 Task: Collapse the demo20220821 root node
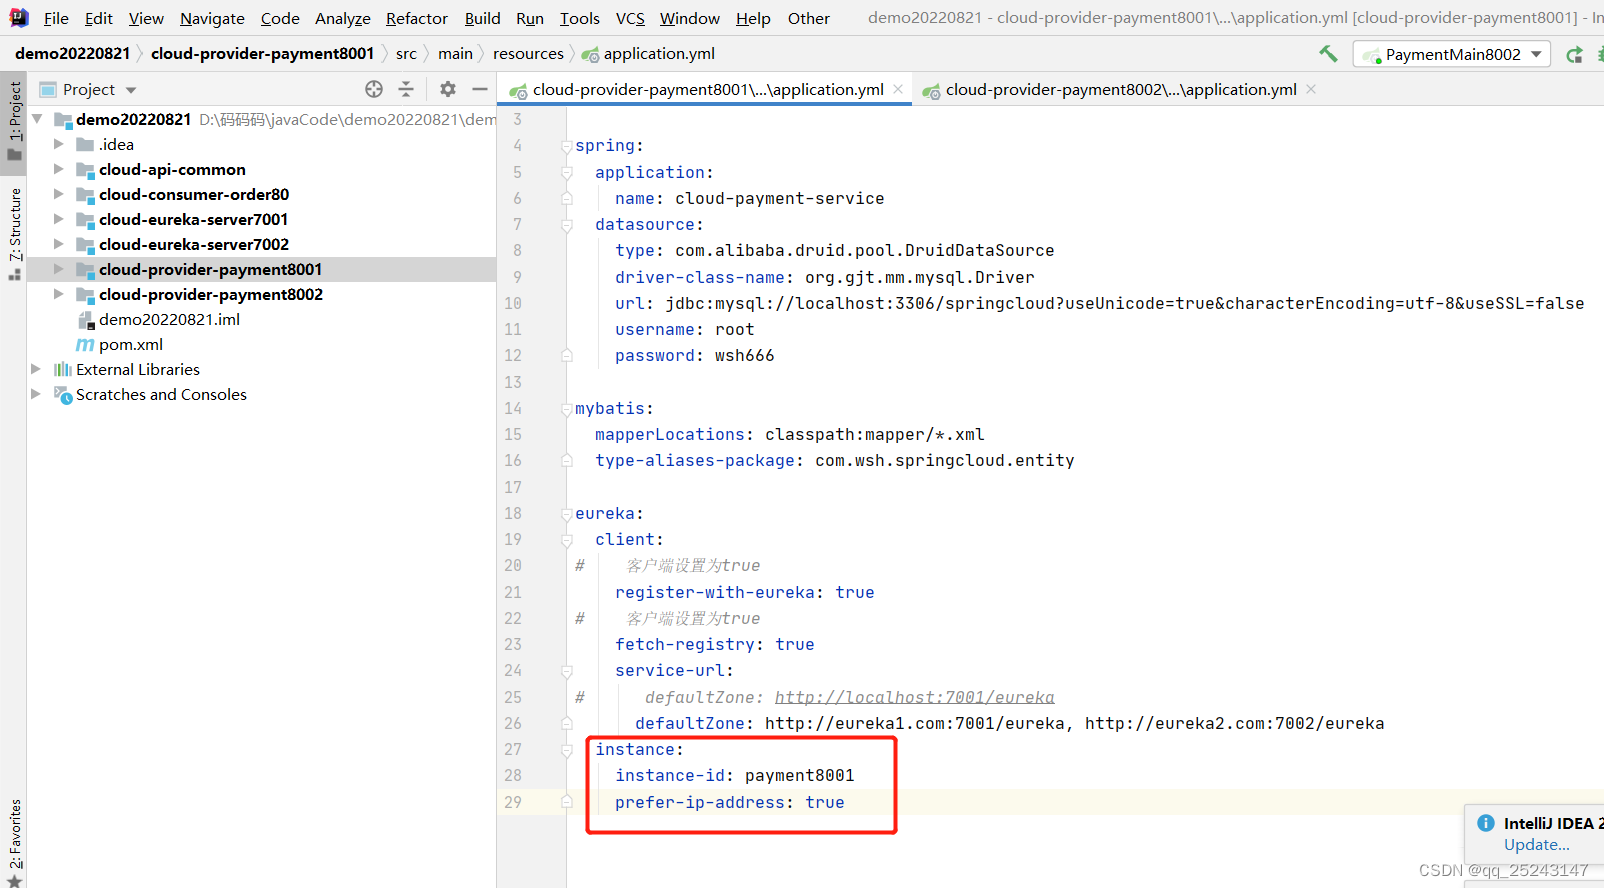pos(37,119)
